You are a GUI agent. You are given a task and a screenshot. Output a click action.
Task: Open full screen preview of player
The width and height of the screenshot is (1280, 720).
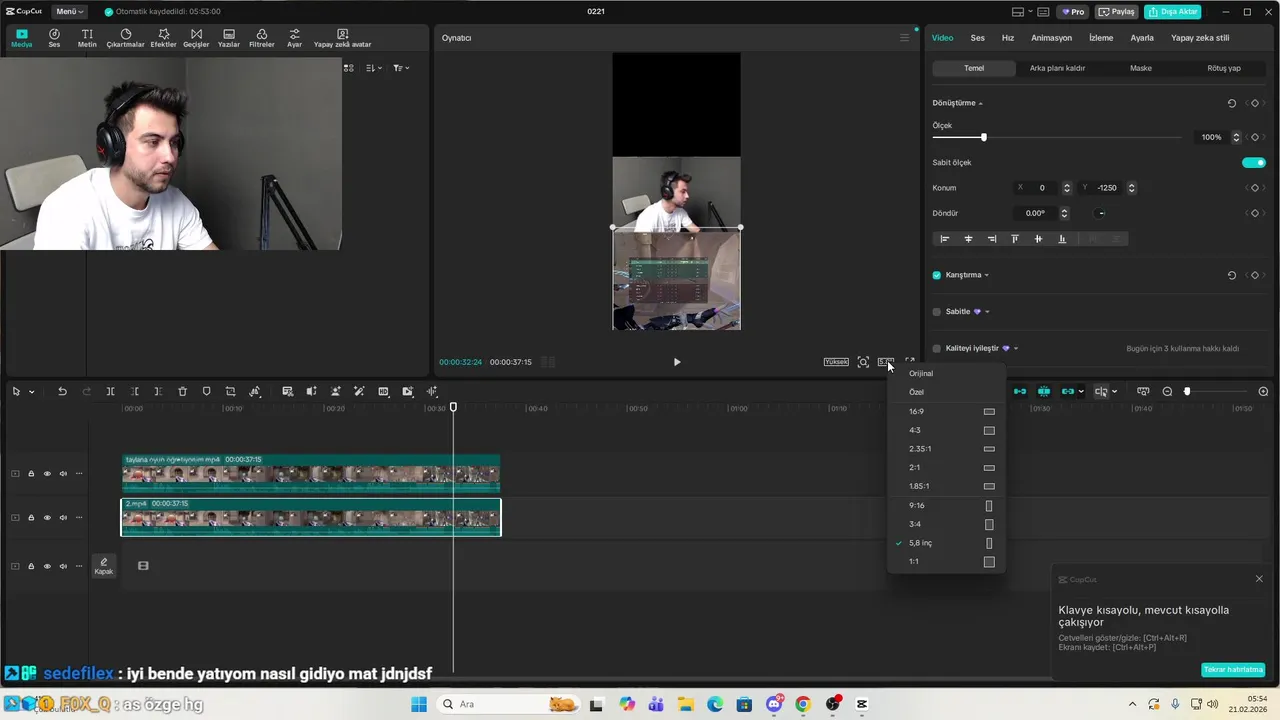(x=909, y=362)
